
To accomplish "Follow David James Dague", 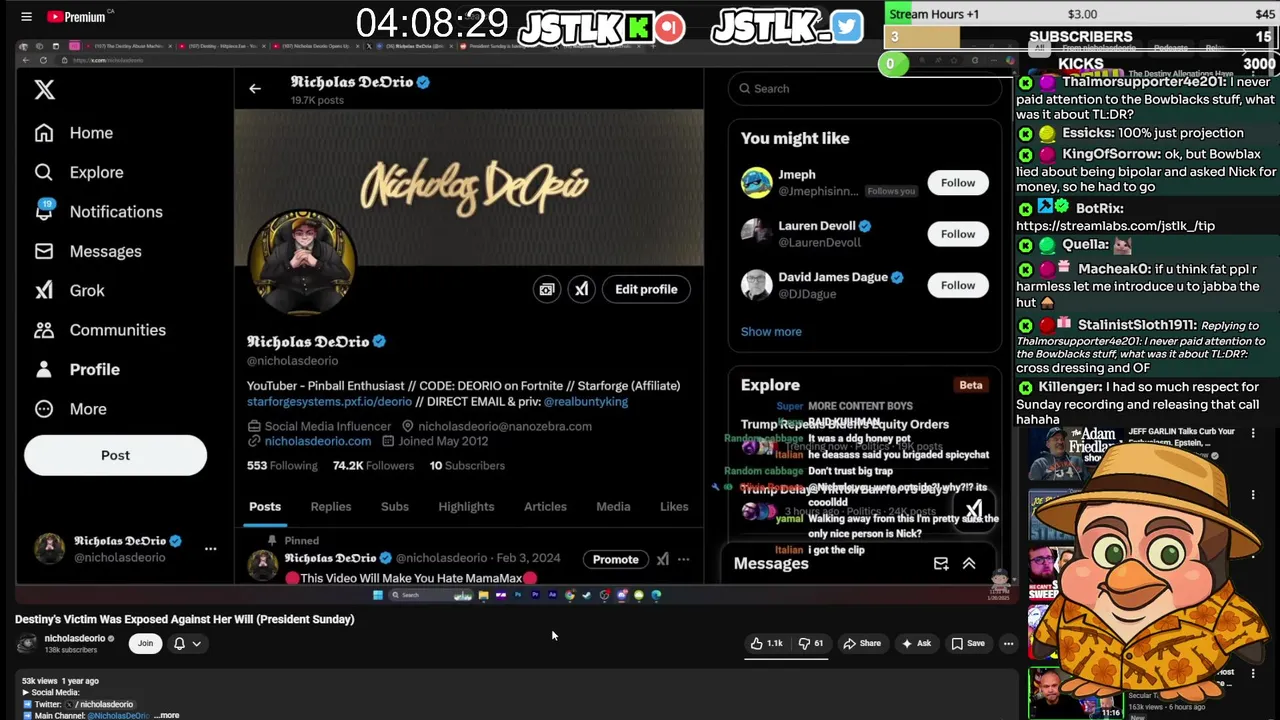I will [957, 285].
